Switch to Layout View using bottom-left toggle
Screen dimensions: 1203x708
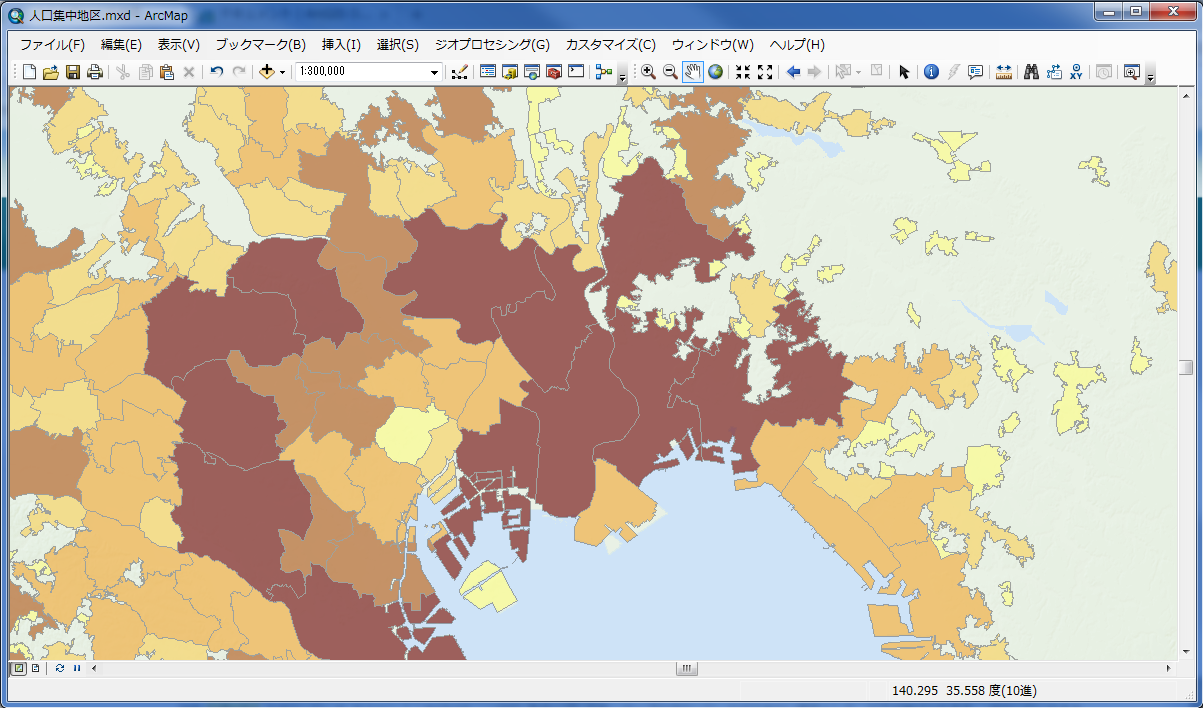click(x=33, y=668)
